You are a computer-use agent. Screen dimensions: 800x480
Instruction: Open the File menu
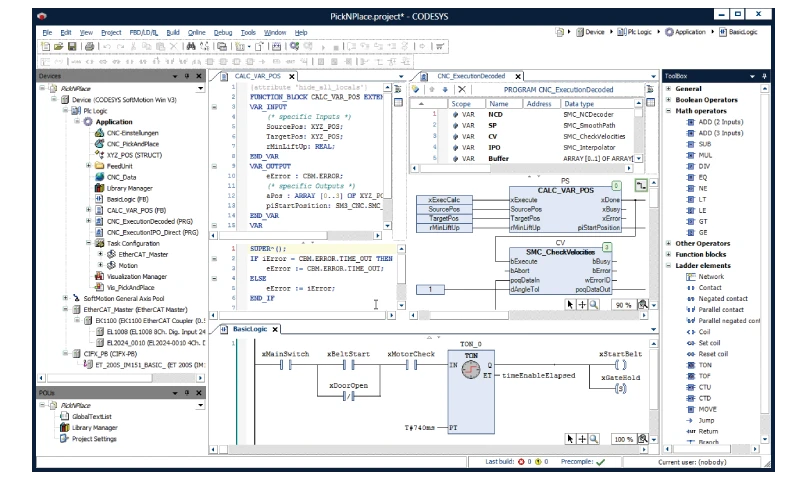pyautogui.click(x=47, y=32)
